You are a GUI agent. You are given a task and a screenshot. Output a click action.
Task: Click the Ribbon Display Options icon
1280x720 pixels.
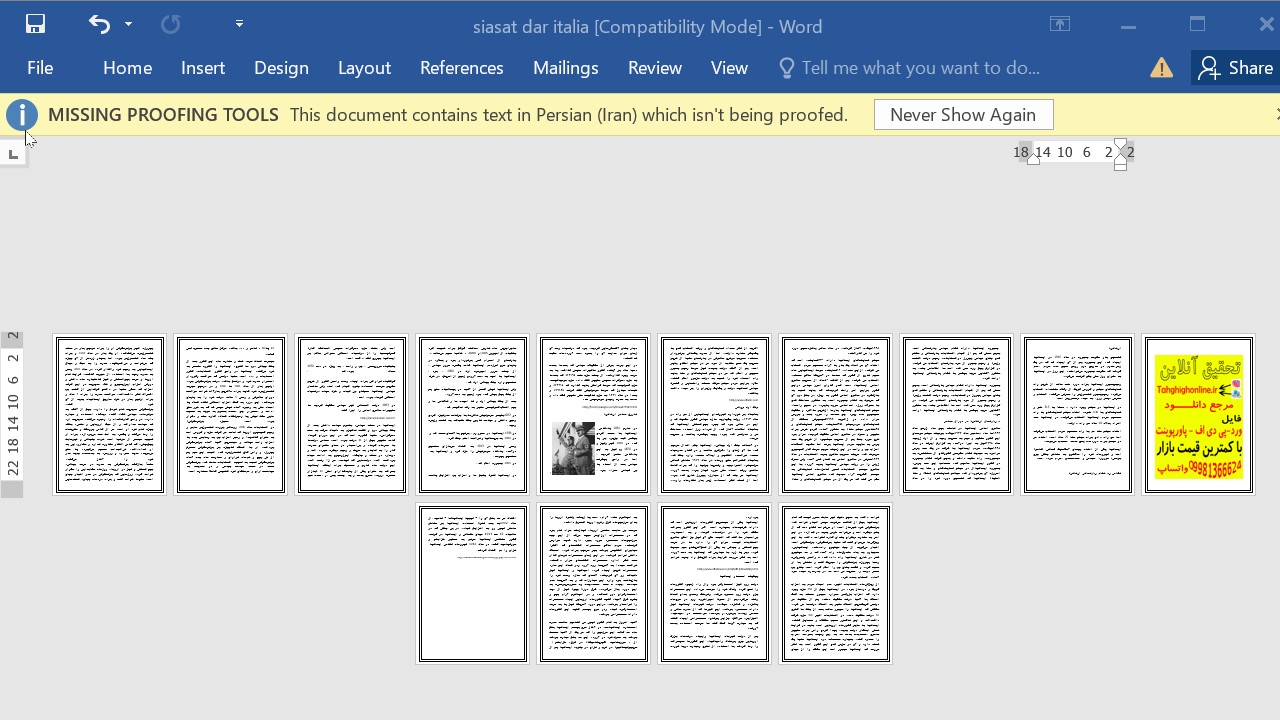[1060, 25]
